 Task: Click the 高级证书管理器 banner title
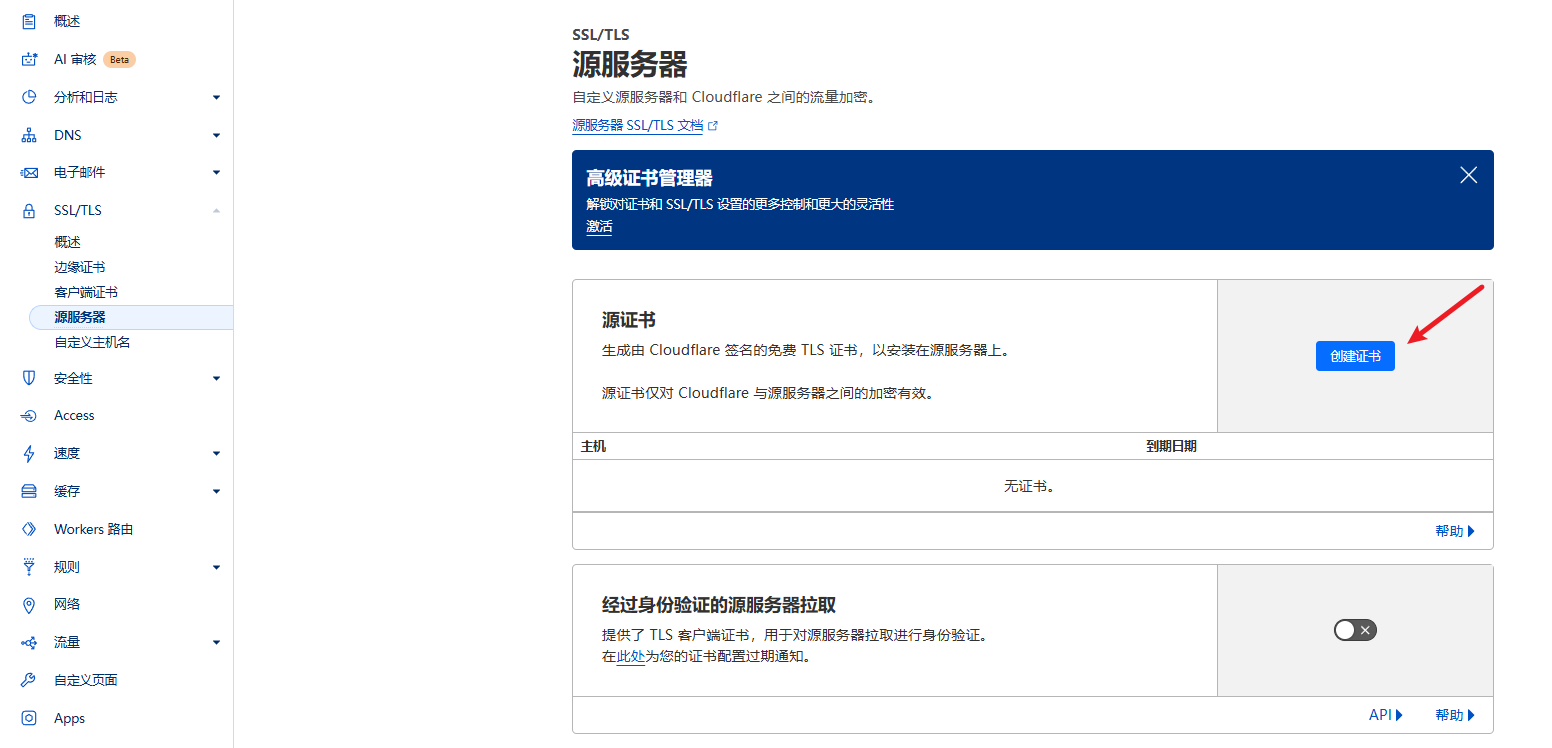pyautogui.click(x=649, y=178)
